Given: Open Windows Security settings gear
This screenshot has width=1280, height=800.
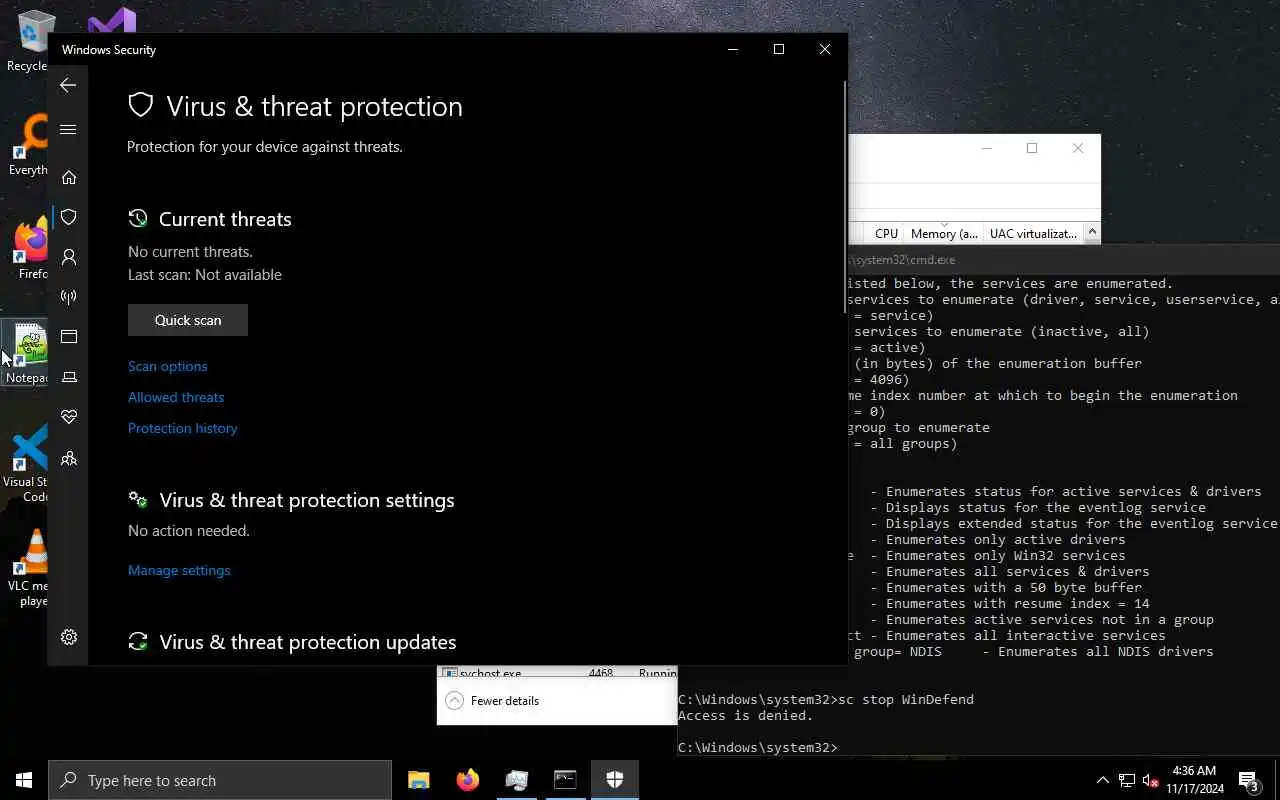Looking at the screenshot, I should coord(69,637).
